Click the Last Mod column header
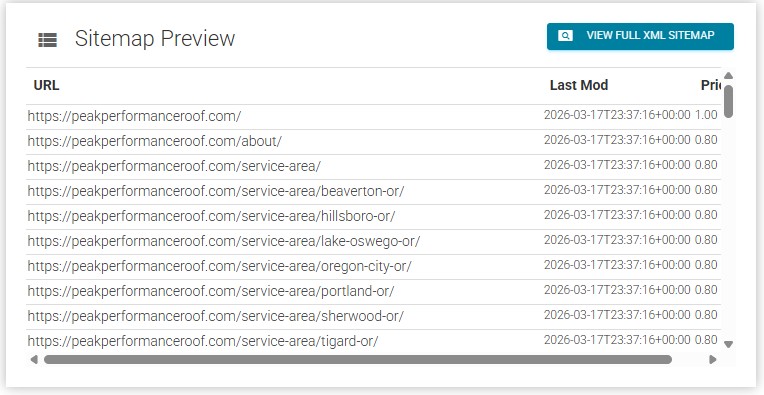The height and width of the screenshot is (395, 764). click(579, 85)
